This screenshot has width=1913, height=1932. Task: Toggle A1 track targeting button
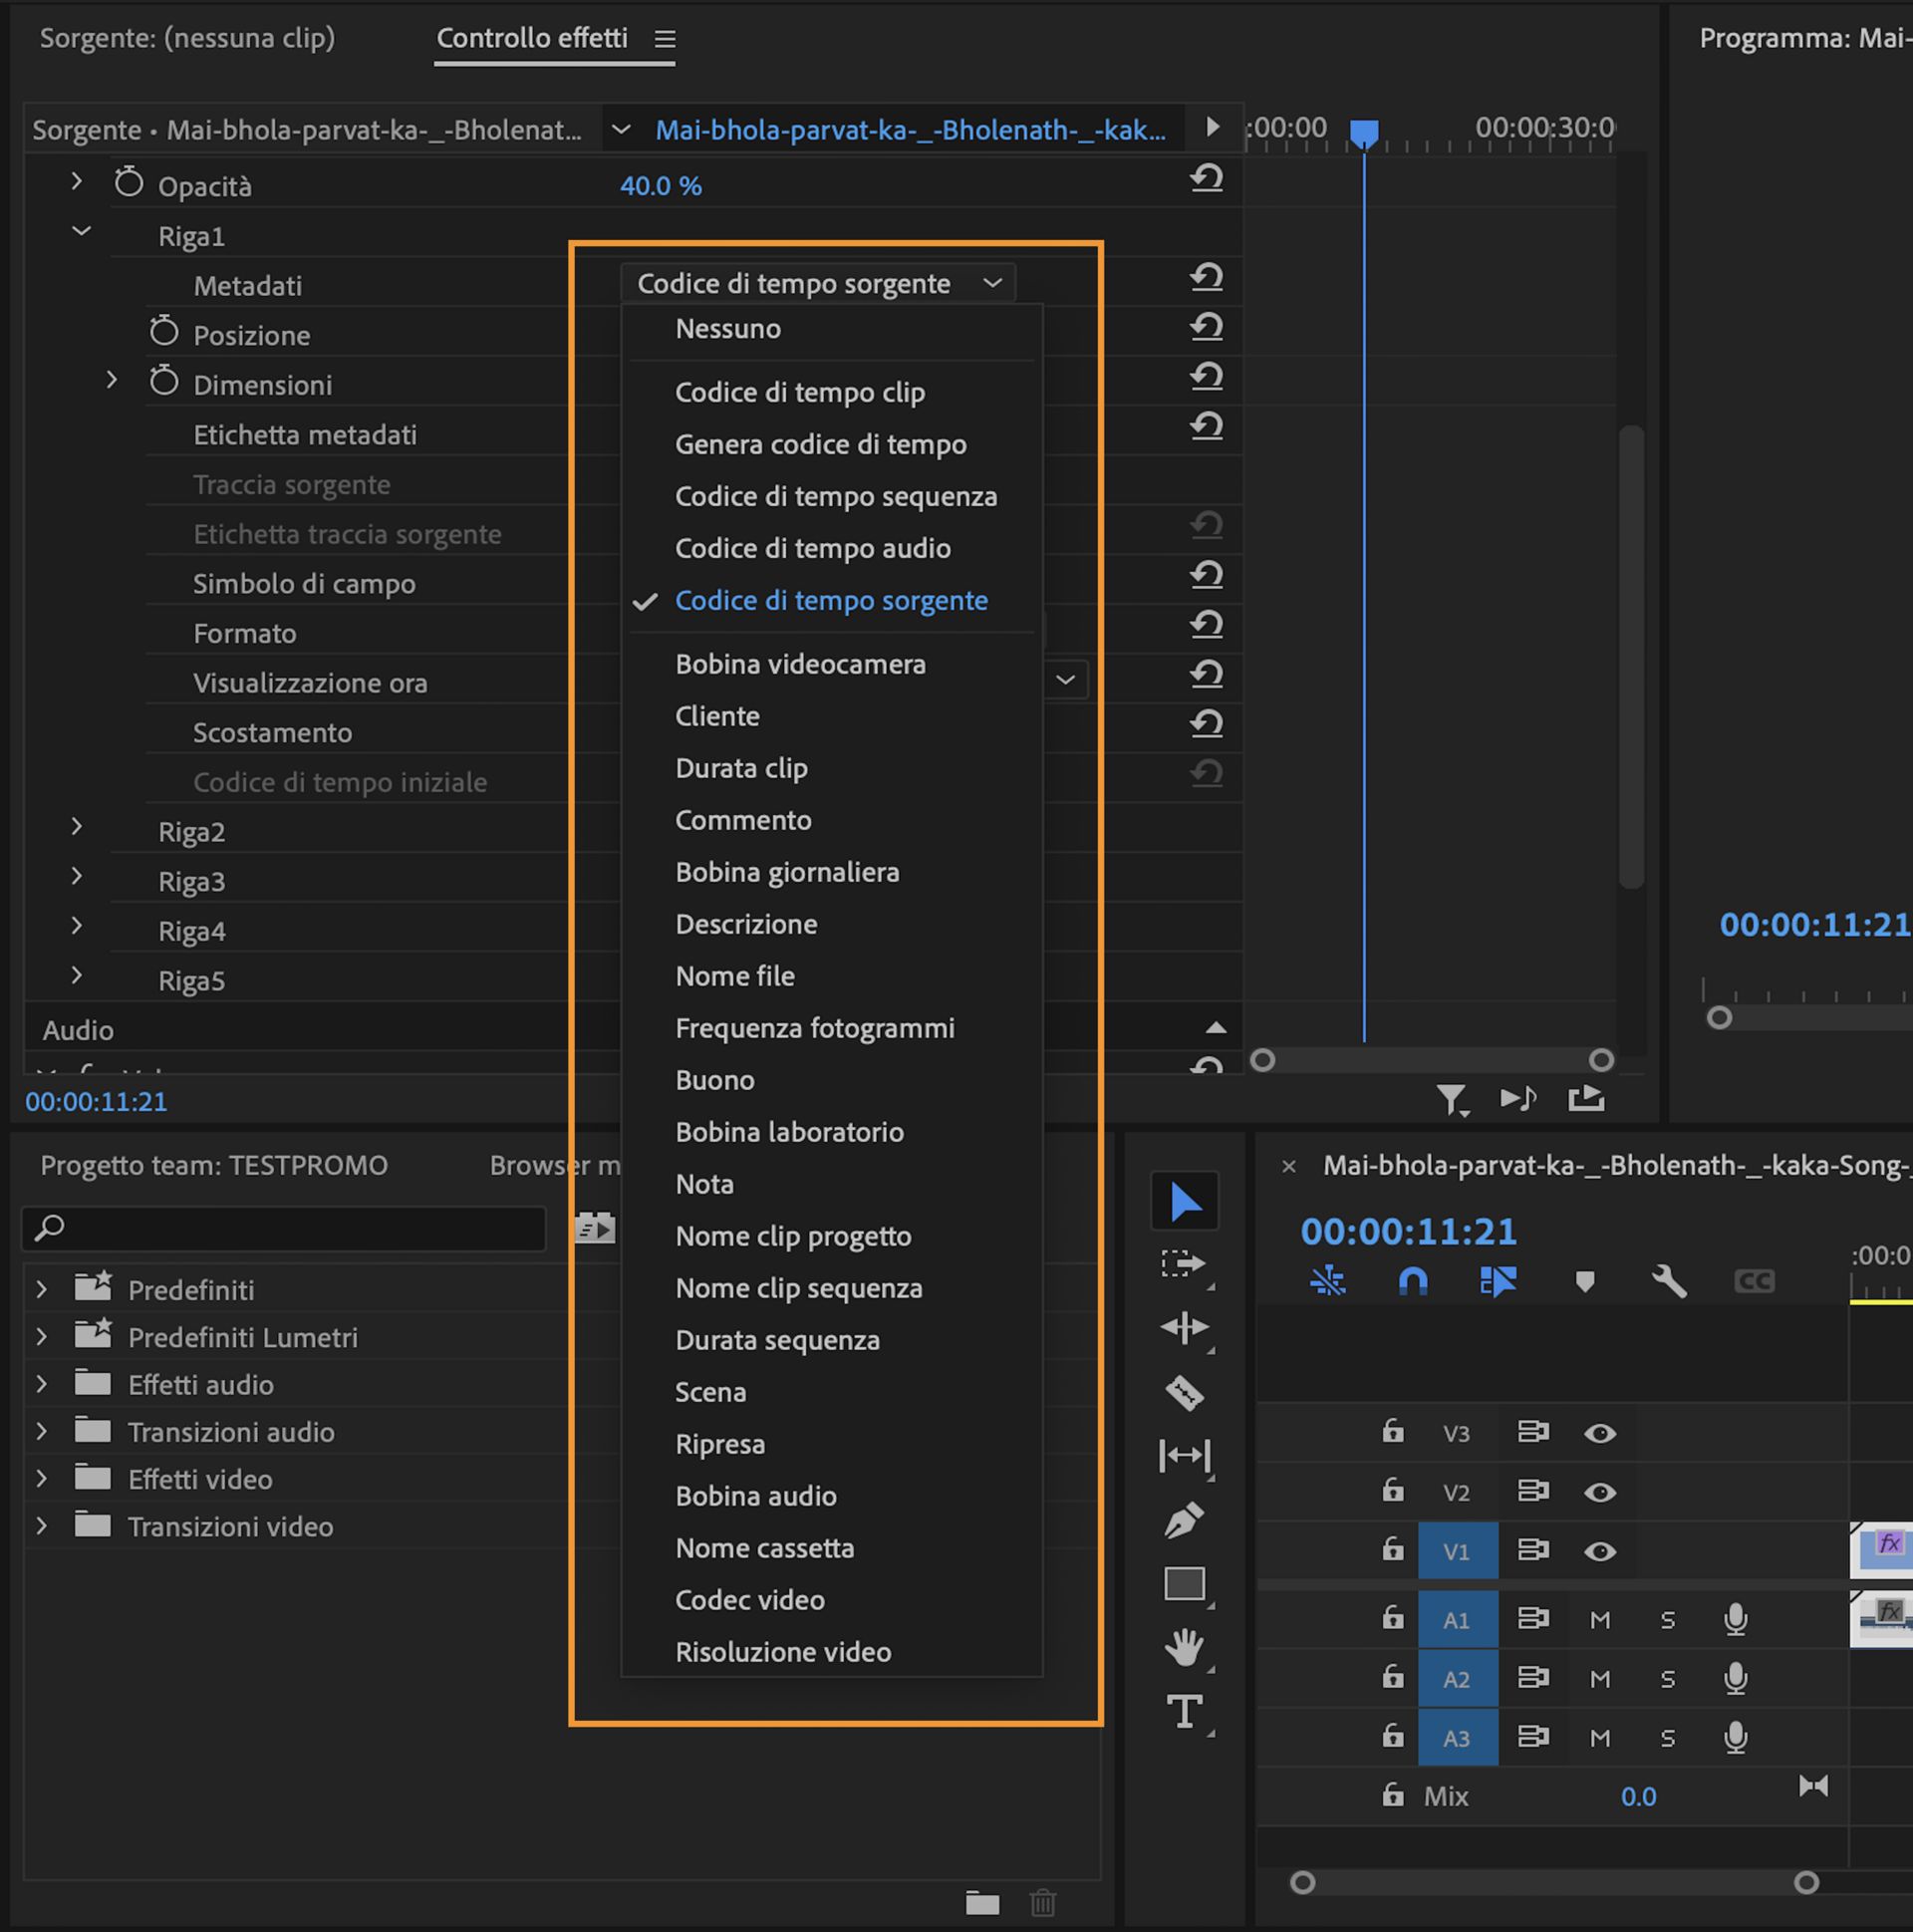click(1457, 1620)
